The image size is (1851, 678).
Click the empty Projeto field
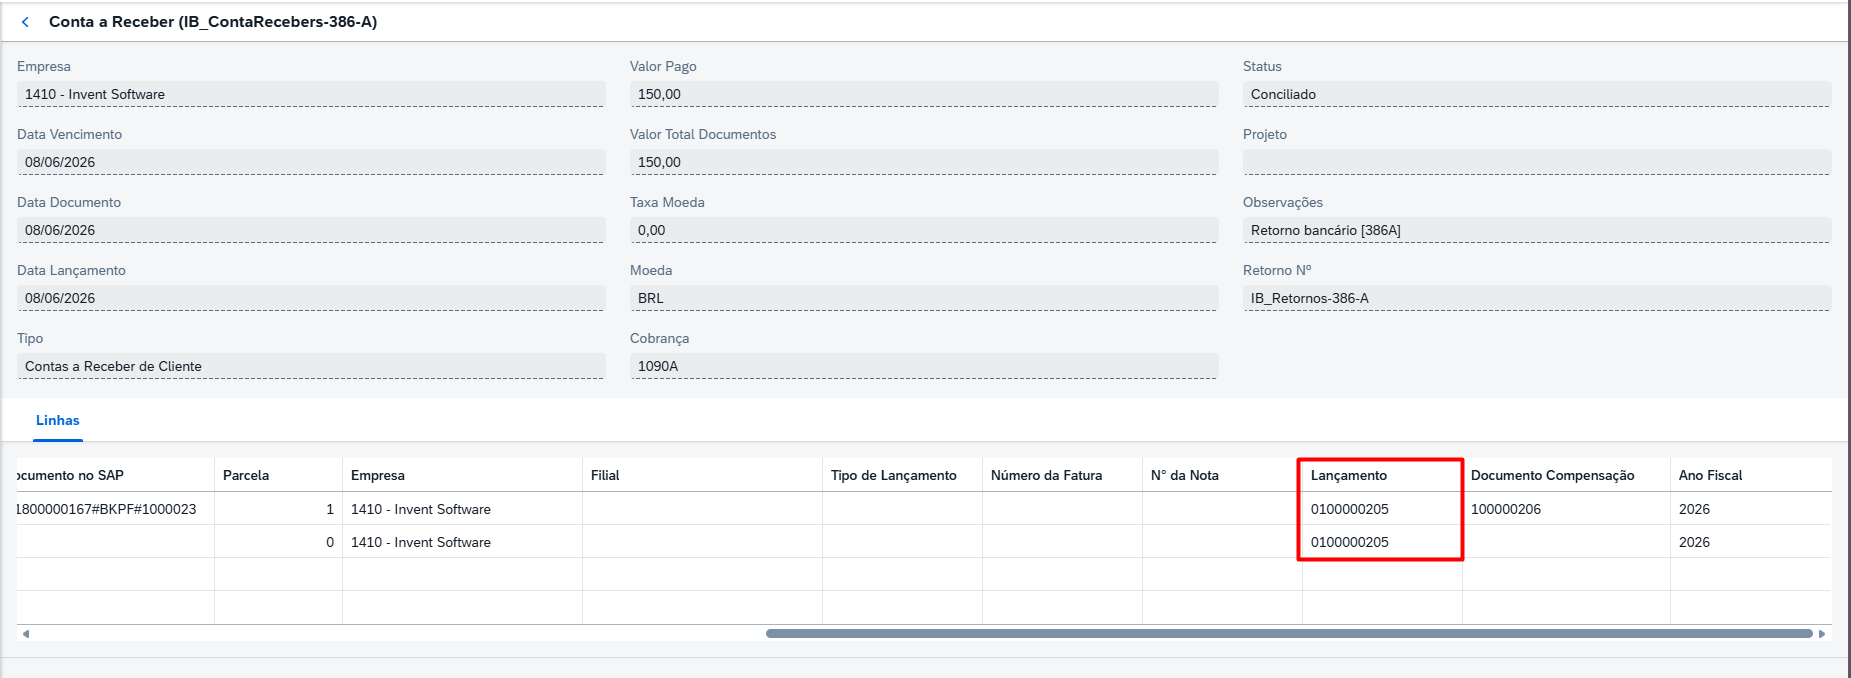(x=1537, y=162)
